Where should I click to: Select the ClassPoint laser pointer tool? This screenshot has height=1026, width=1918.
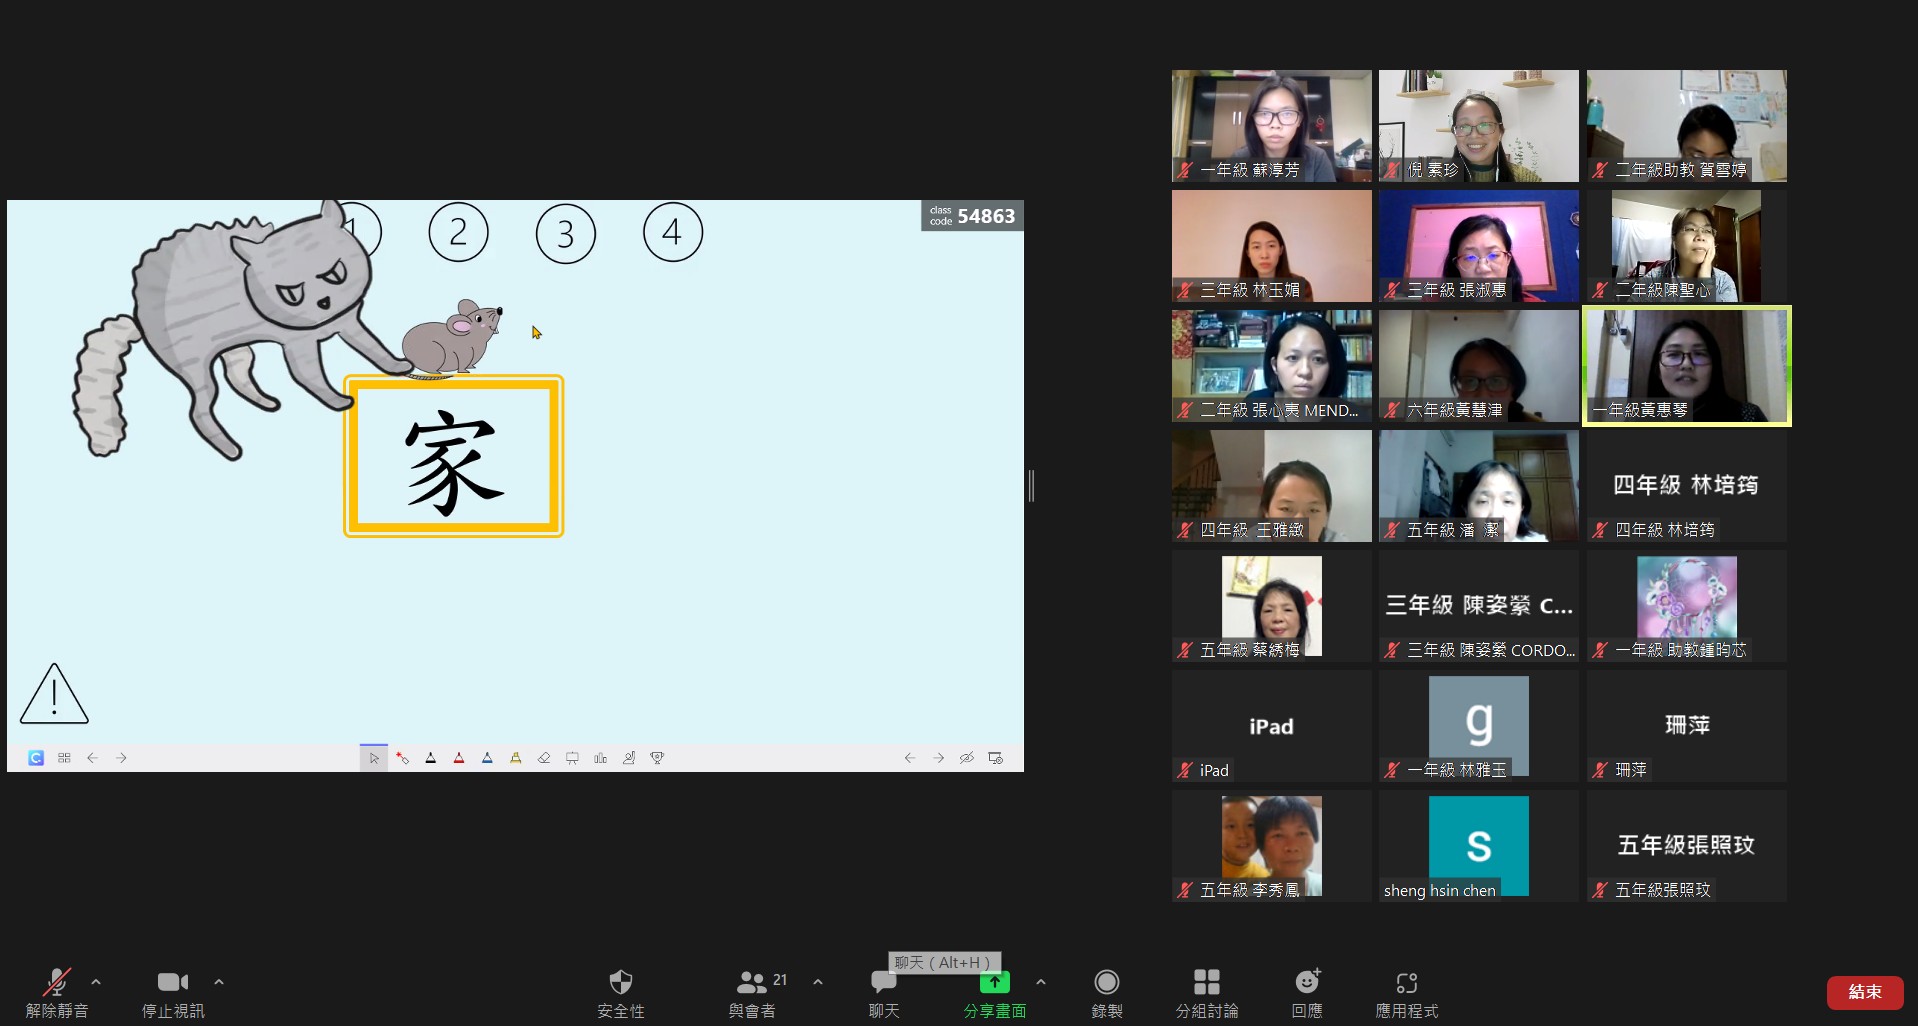(x=402, y=758)
